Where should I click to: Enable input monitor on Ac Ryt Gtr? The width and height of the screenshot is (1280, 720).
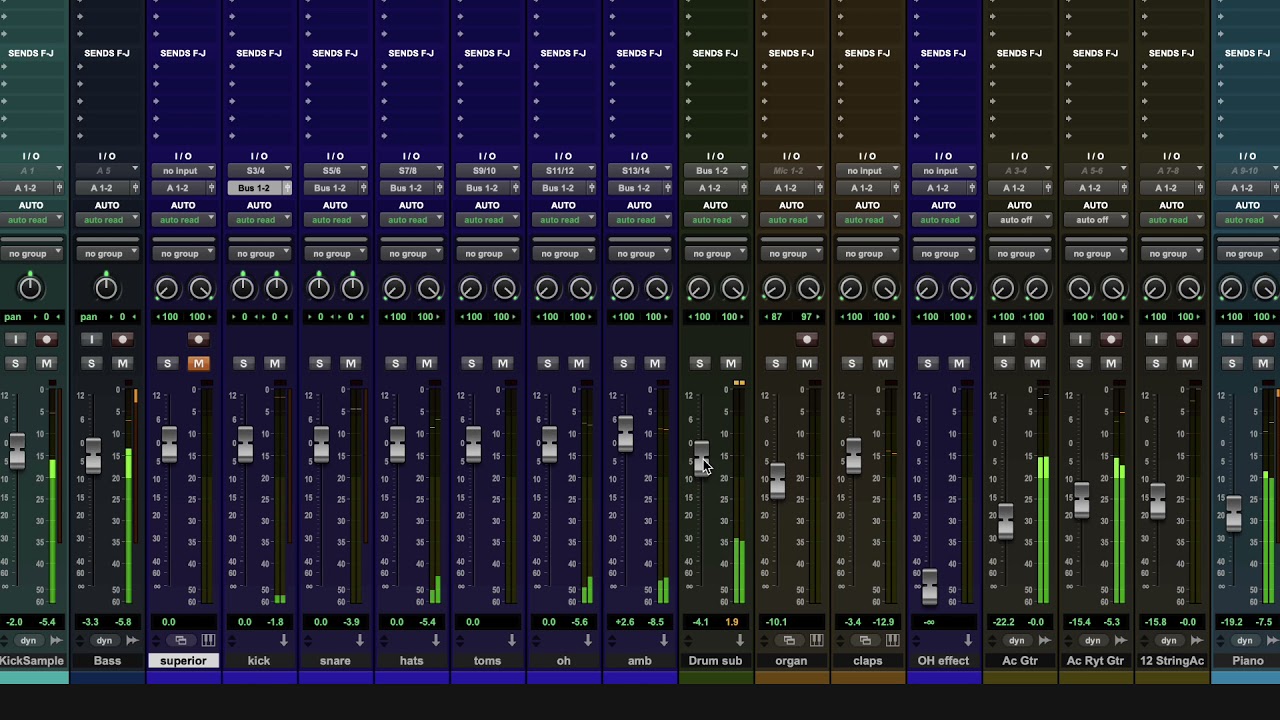coord(1079,340)
